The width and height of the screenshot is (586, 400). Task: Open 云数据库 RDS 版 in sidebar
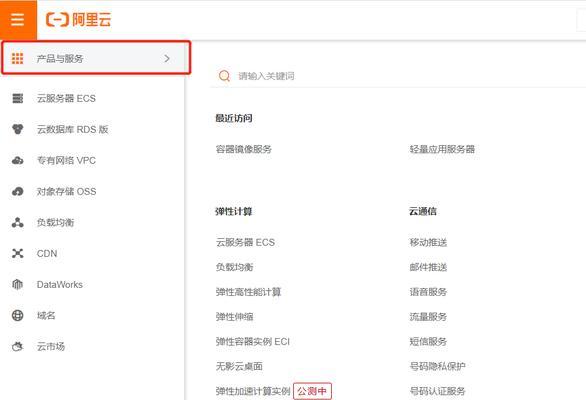(73, 129)
